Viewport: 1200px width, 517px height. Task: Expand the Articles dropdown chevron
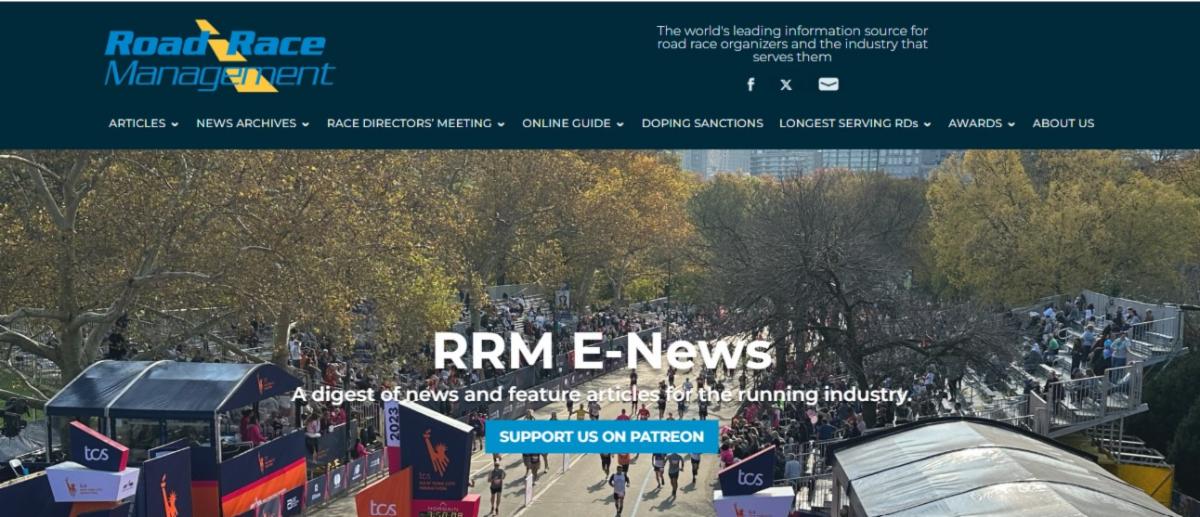[x=175, y=124]
